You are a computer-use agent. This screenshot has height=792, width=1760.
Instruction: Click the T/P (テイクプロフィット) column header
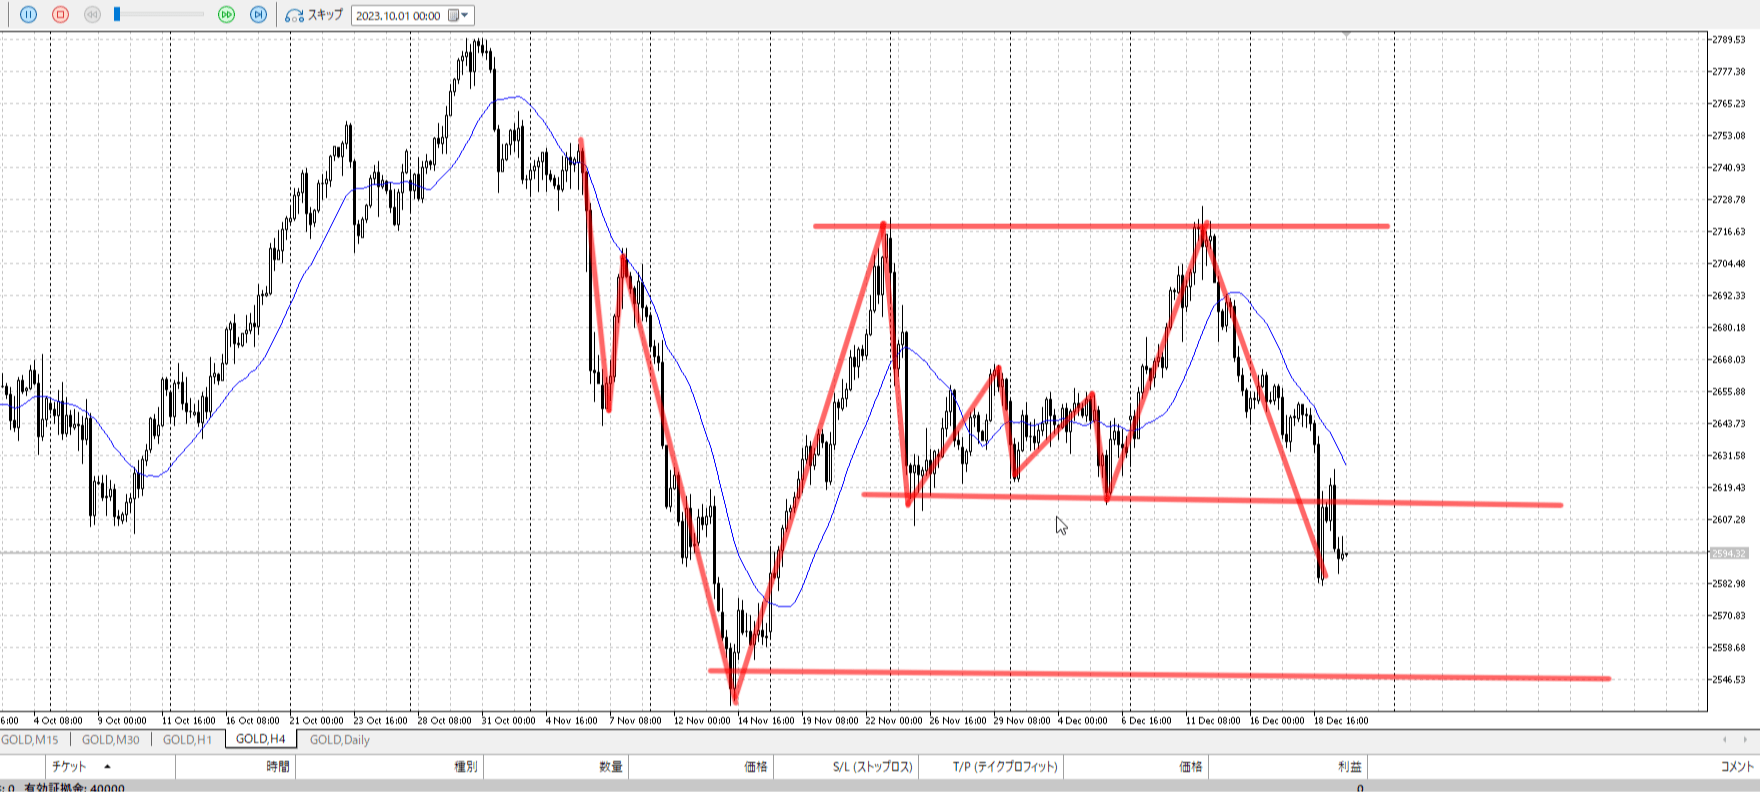click(x=1004, y=767)
